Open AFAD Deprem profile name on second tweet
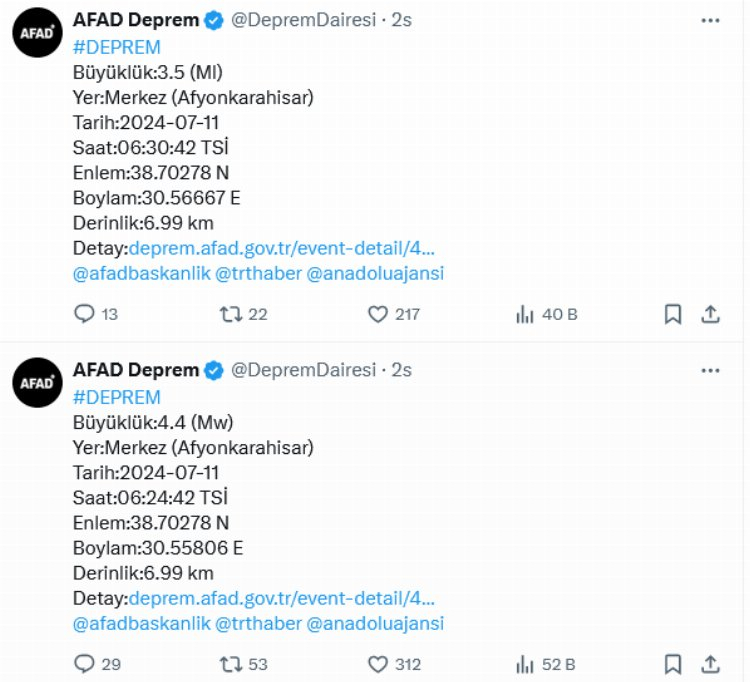This screenshot has height=682, width=750. [x=135, y=370]
